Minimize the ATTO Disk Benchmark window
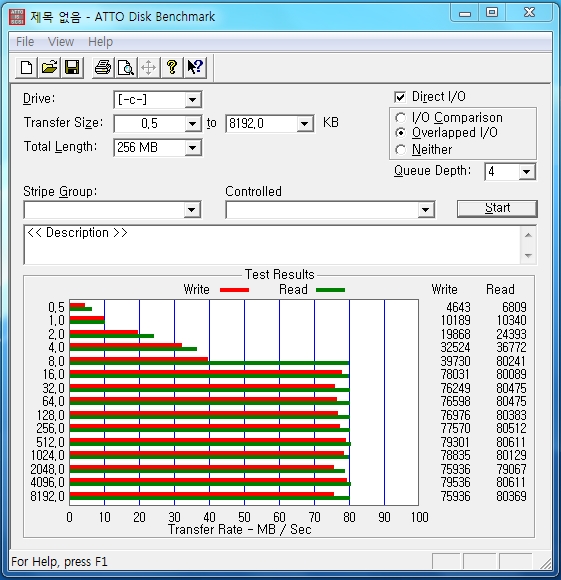This screenshot has height=580, width=561. click(465, 13)
